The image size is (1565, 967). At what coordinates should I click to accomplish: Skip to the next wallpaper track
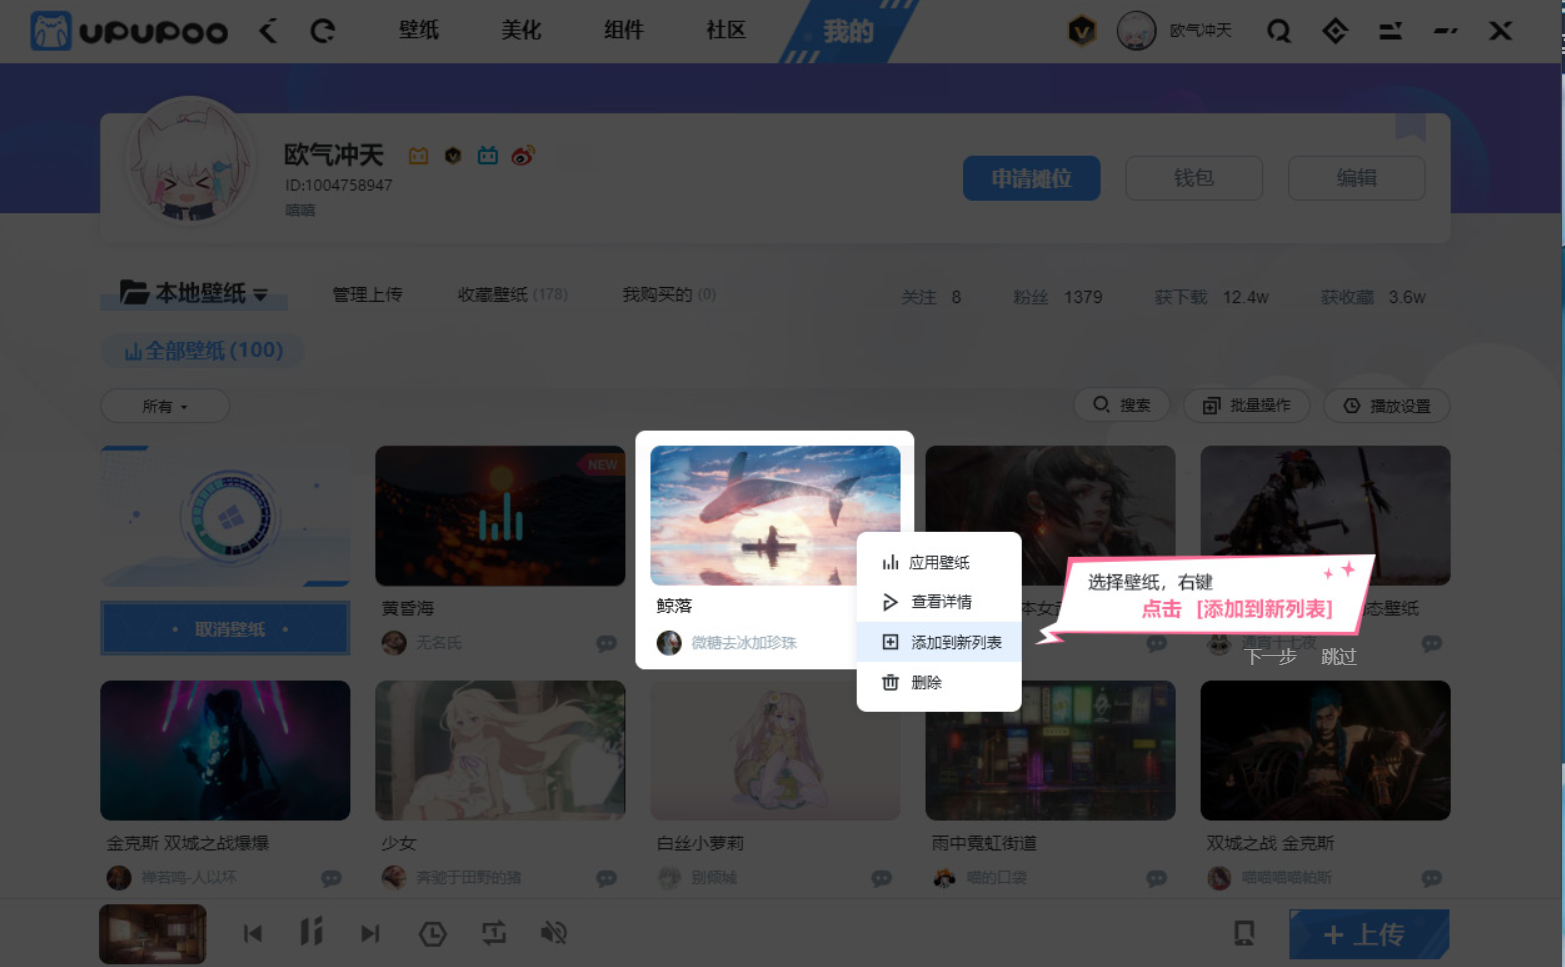[x=370, y=933]
